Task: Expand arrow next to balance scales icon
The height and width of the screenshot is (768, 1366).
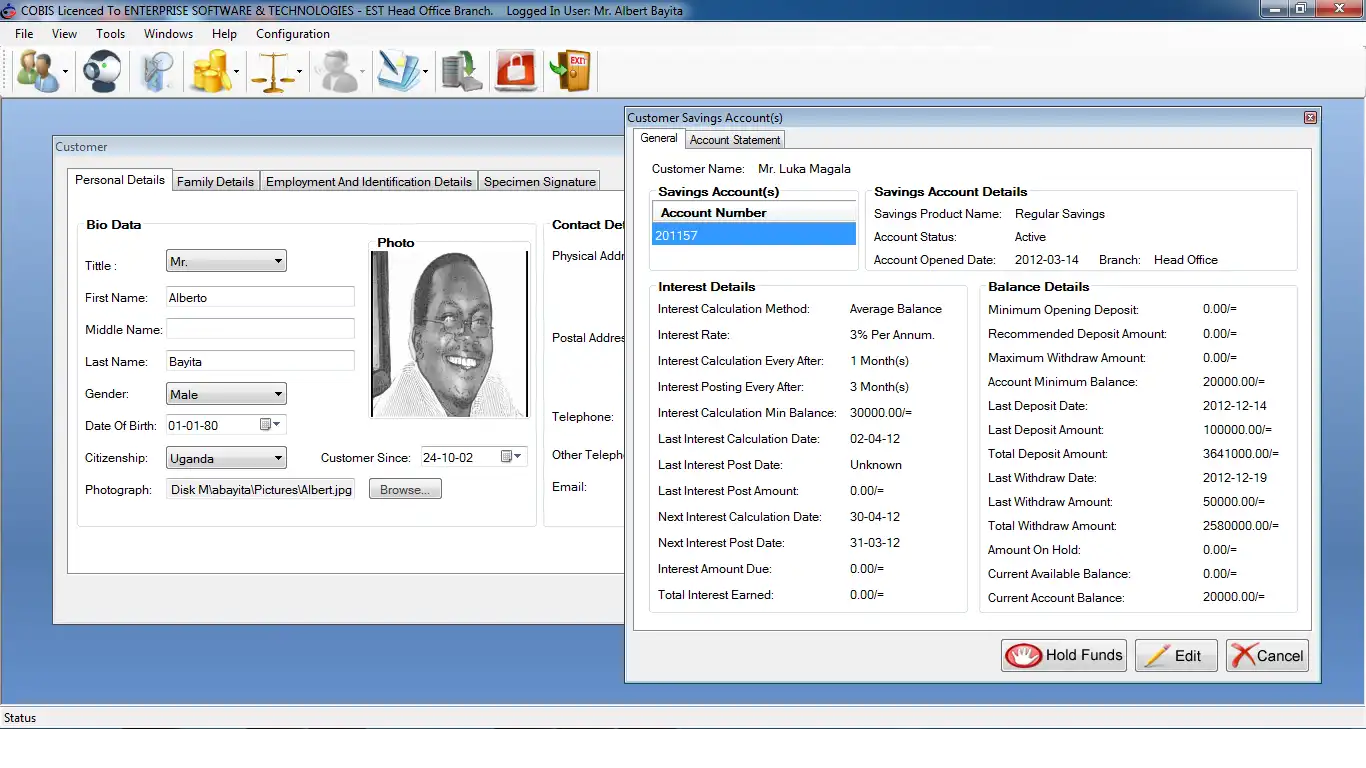Action: tap(299, 72)
